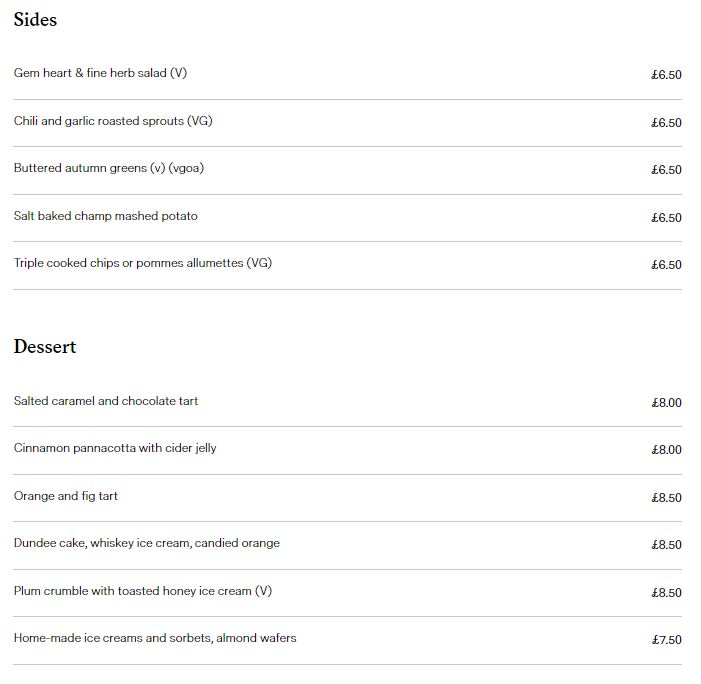Select Salted caramel and chocolate tart
This screenshot has height=684, width=701.
coord(106,401)
